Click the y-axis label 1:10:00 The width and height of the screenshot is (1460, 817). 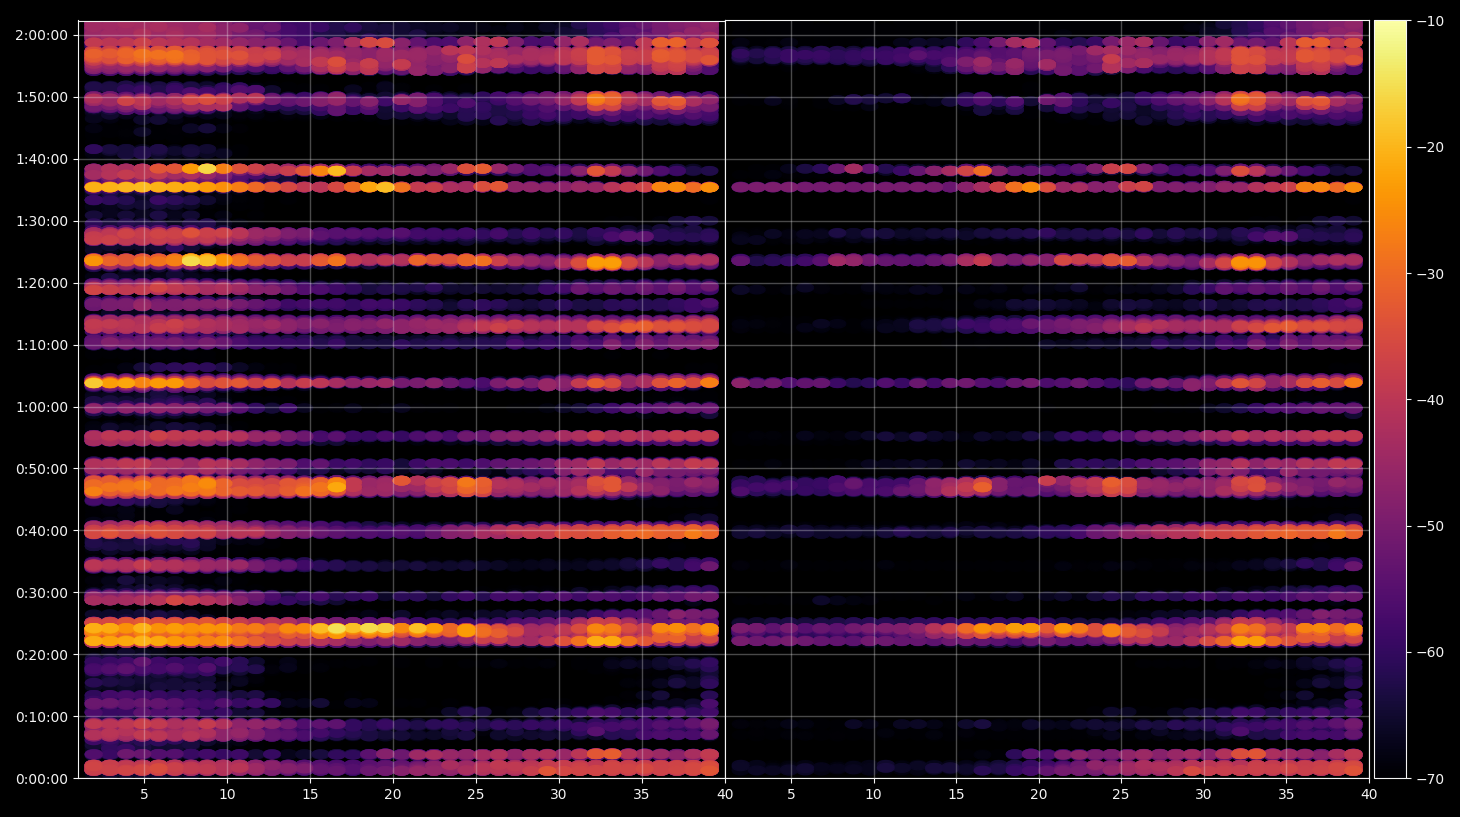click(41, 345)
